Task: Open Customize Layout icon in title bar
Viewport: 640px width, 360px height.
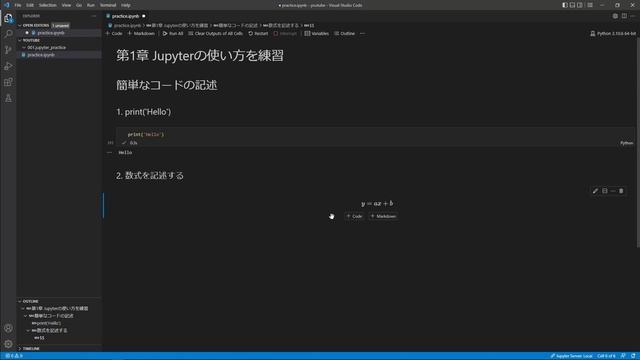Action: (590, 5)
